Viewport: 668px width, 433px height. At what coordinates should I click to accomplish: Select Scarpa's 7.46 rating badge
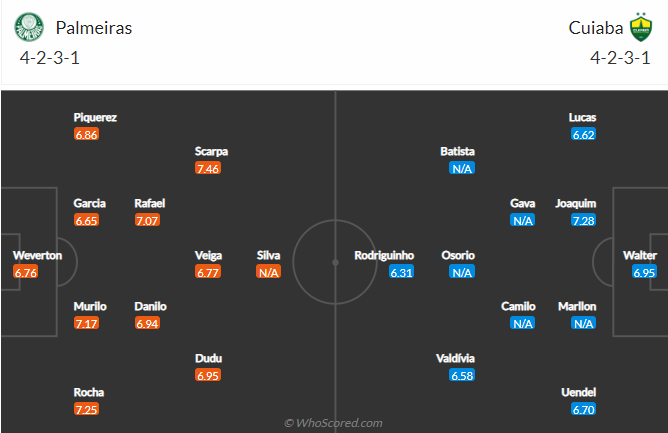click(208, 168)
